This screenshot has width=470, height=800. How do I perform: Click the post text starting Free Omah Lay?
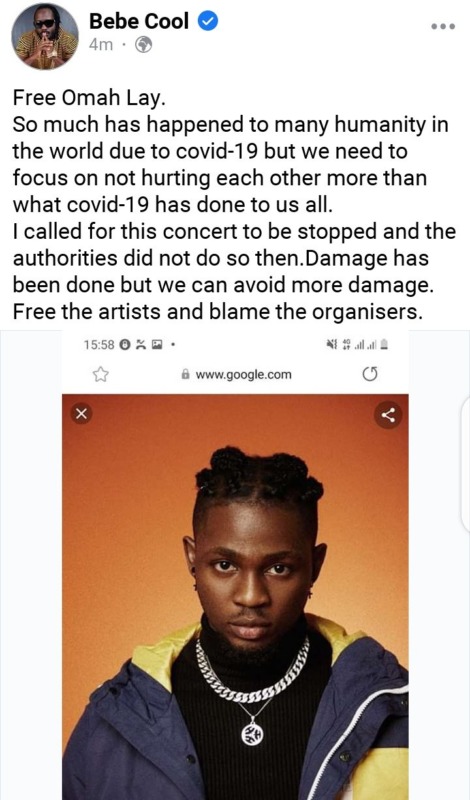pyautogui.click(x=234, y=205)
